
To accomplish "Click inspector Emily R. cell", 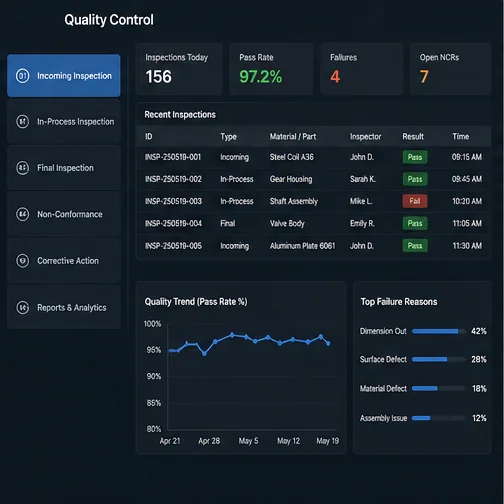I will 362,223.
